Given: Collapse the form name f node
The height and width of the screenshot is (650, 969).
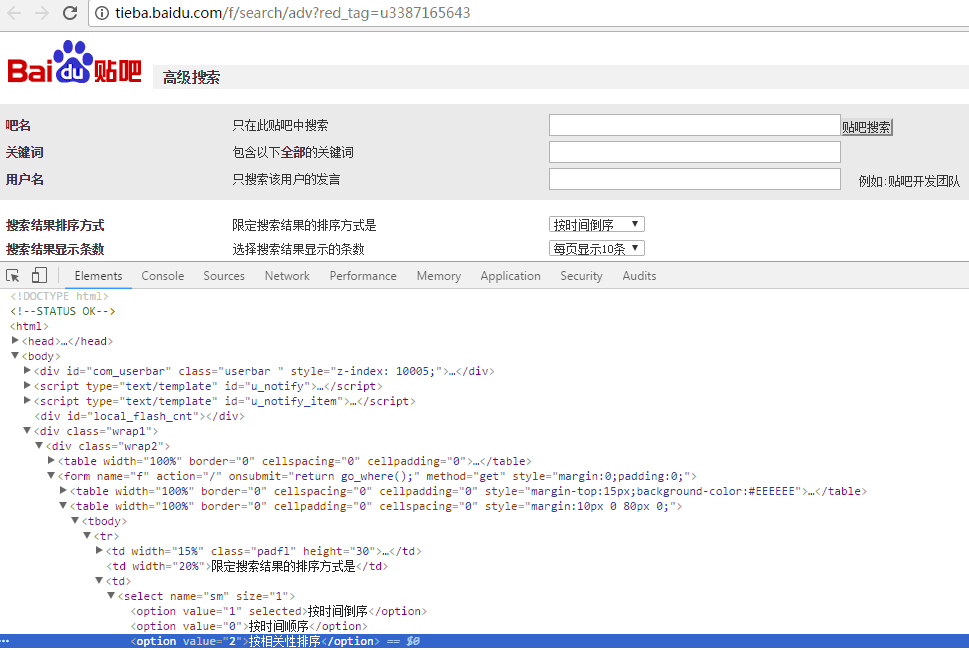Looking at the screenshot, I should (51, 475).
